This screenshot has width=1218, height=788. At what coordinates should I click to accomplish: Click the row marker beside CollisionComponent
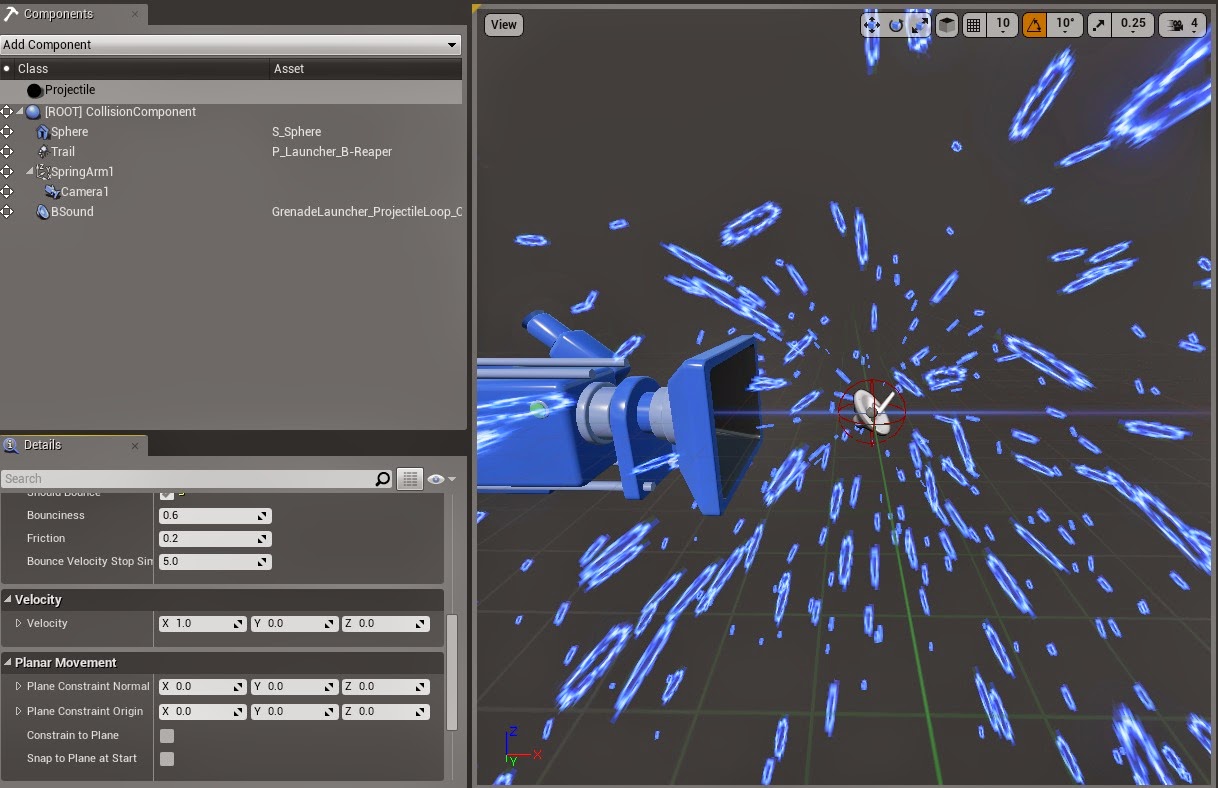[6, 112]
